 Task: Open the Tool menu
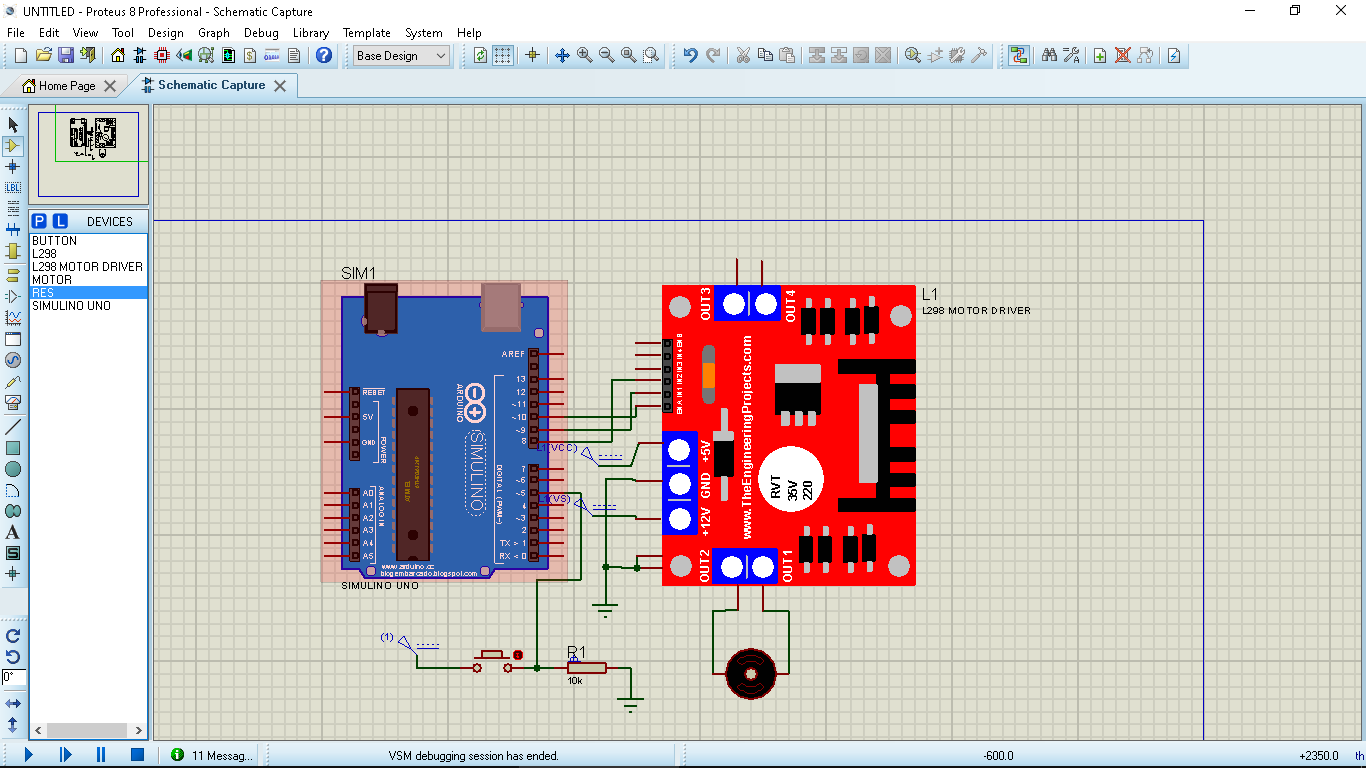coord(123,33)
